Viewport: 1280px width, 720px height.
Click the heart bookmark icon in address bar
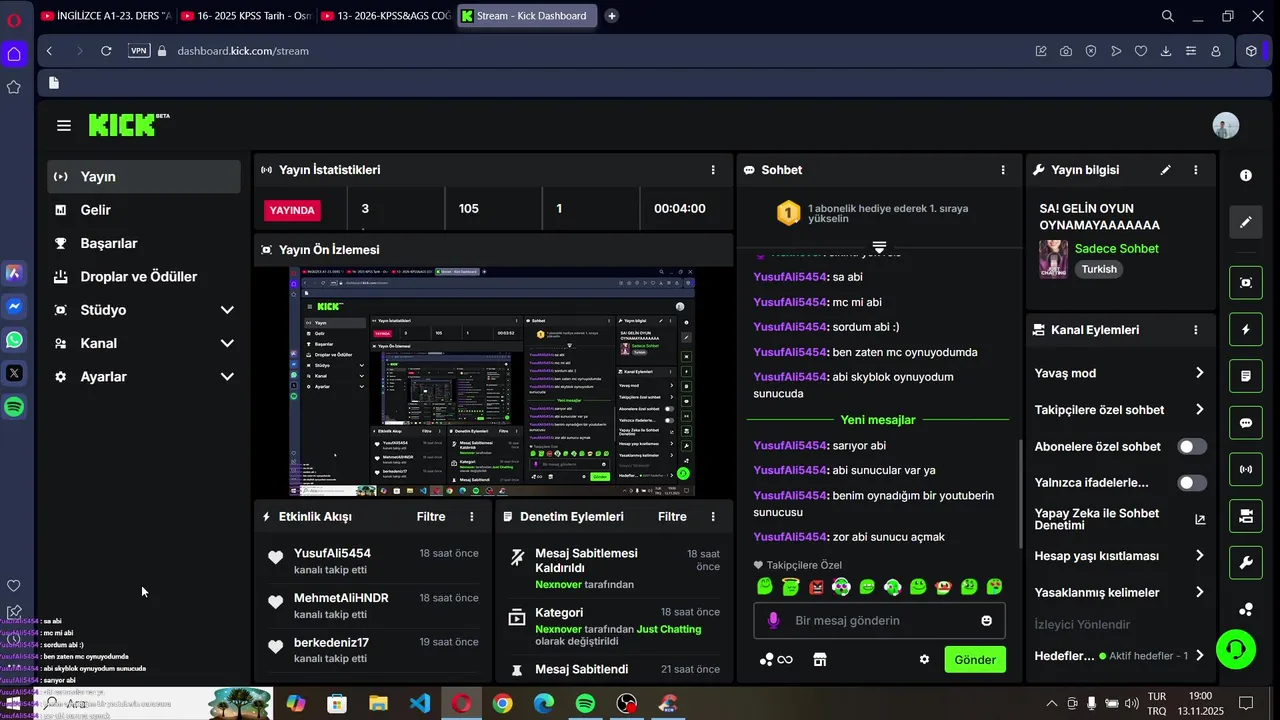pyautogui.click(x=1141, y=51)
